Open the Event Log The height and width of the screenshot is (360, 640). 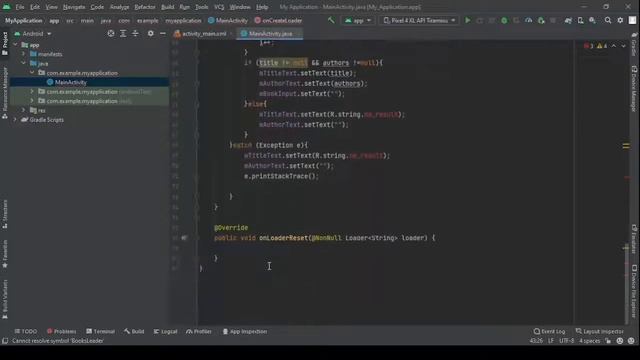(549, 331)
